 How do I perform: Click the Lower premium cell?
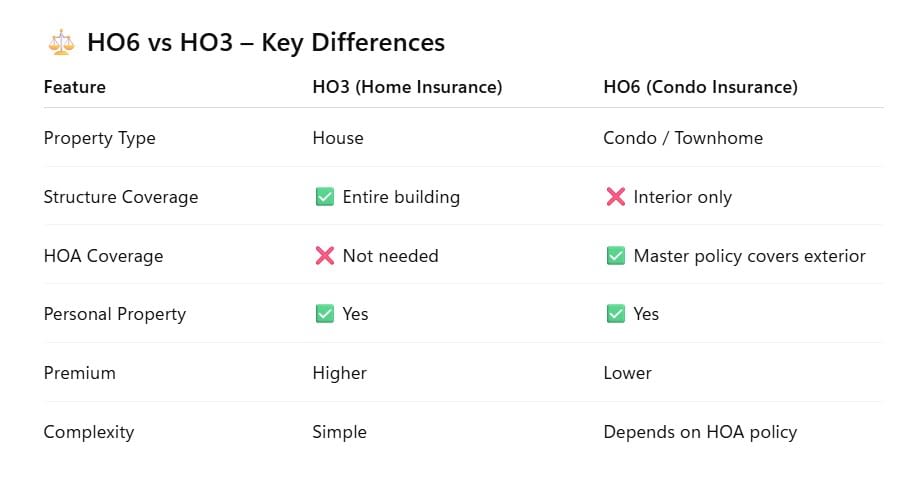pyautogui.click(x=627, y=373)
